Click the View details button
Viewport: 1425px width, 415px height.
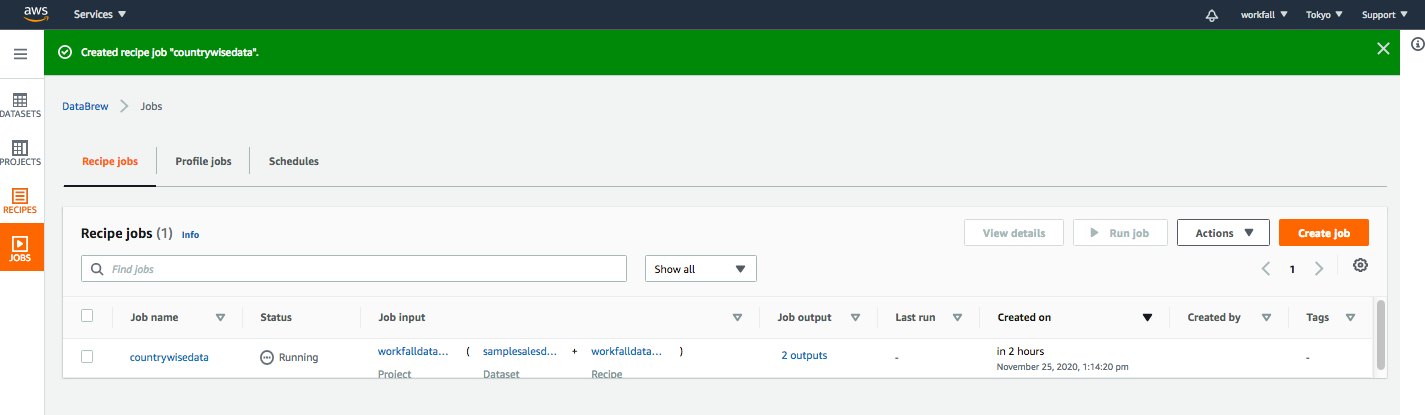coord(1014,233)
